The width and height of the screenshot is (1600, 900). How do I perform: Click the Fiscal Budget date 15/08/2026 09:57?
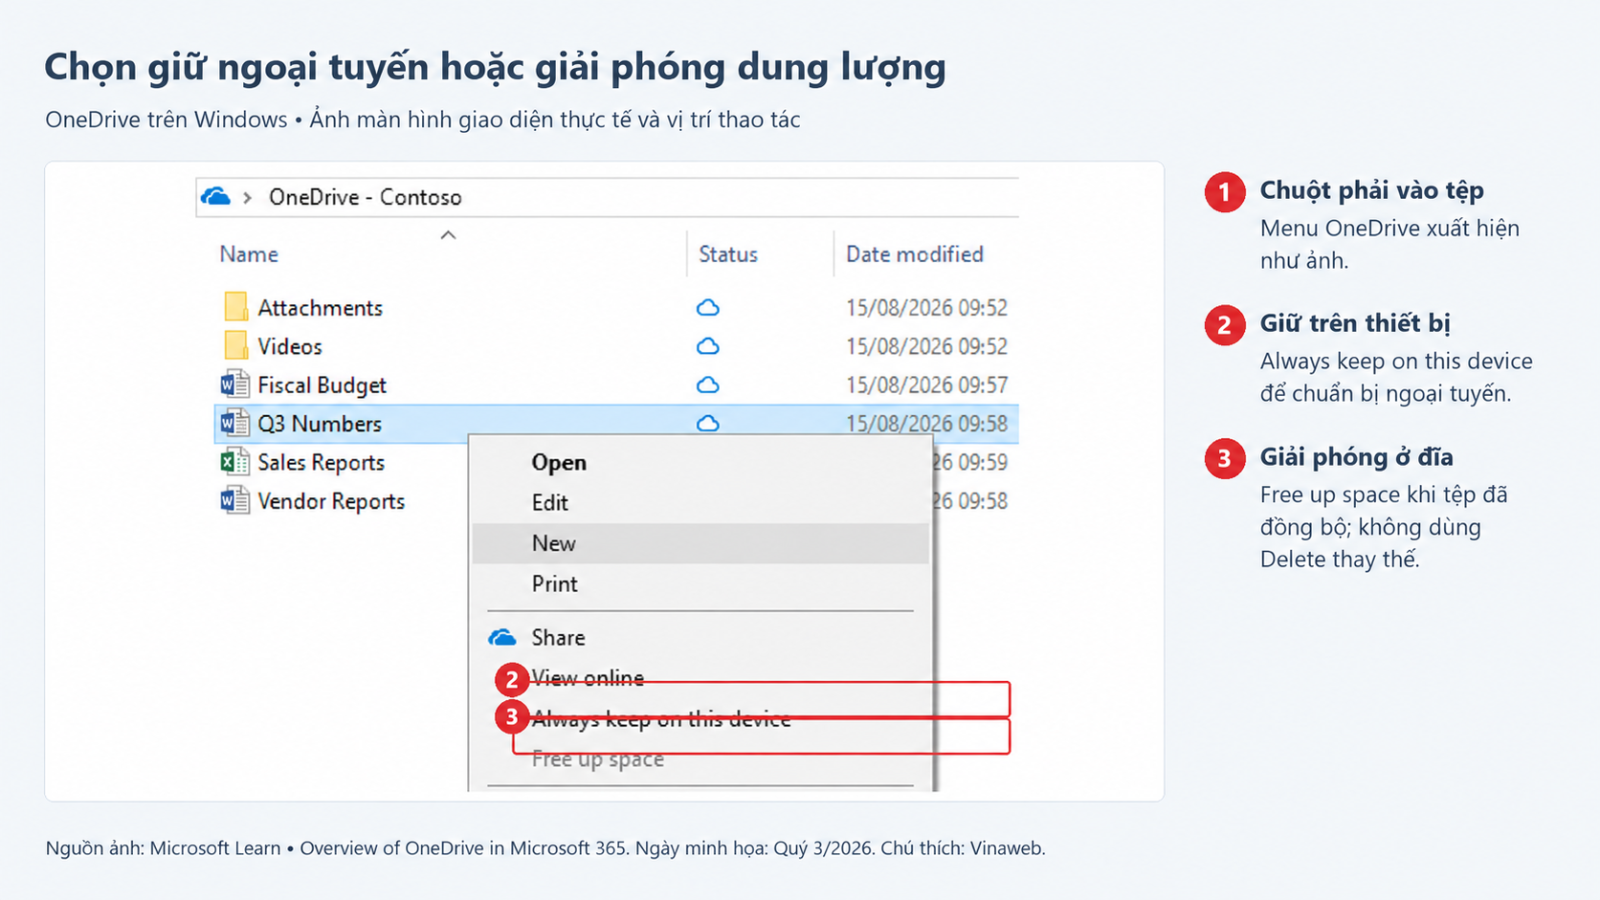tap(927, 385)
